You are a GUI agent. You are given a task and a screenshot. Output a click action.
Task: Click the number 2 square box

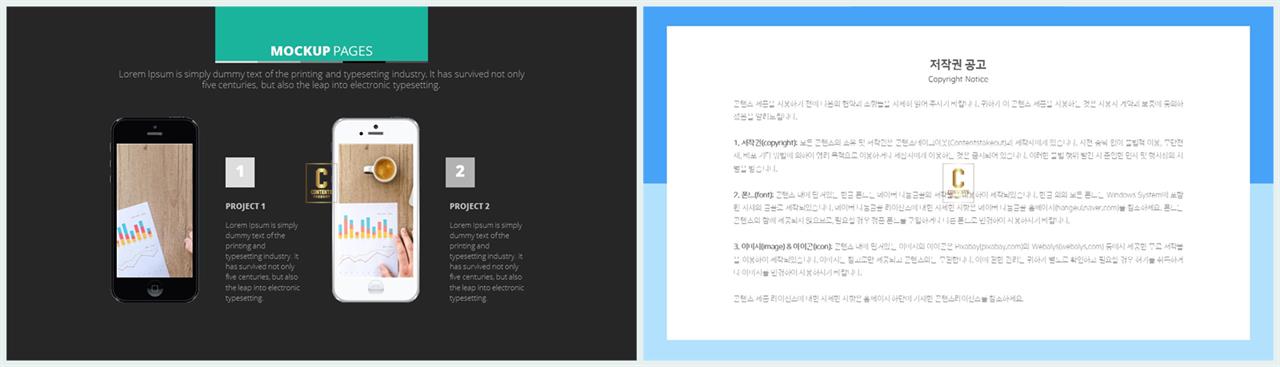pyautogui.click(x=460, y=172)
